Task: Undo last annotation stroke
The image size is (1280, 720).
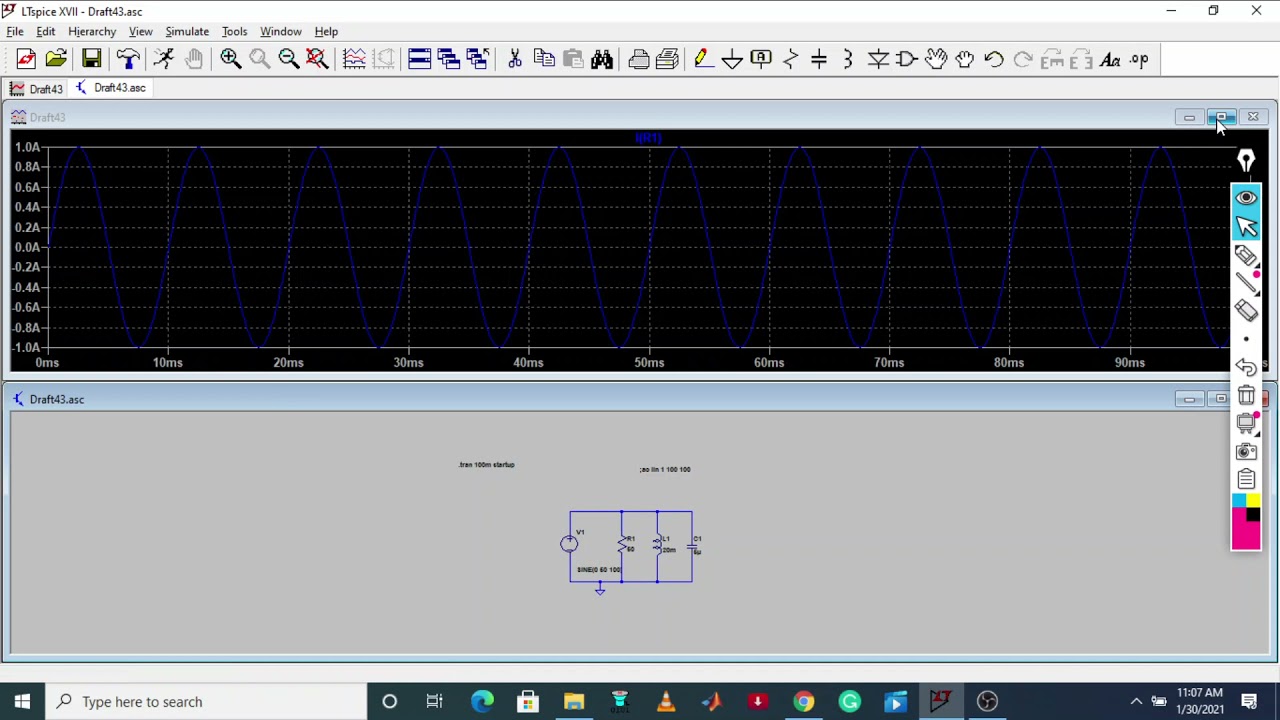Action: point(1246,368)
